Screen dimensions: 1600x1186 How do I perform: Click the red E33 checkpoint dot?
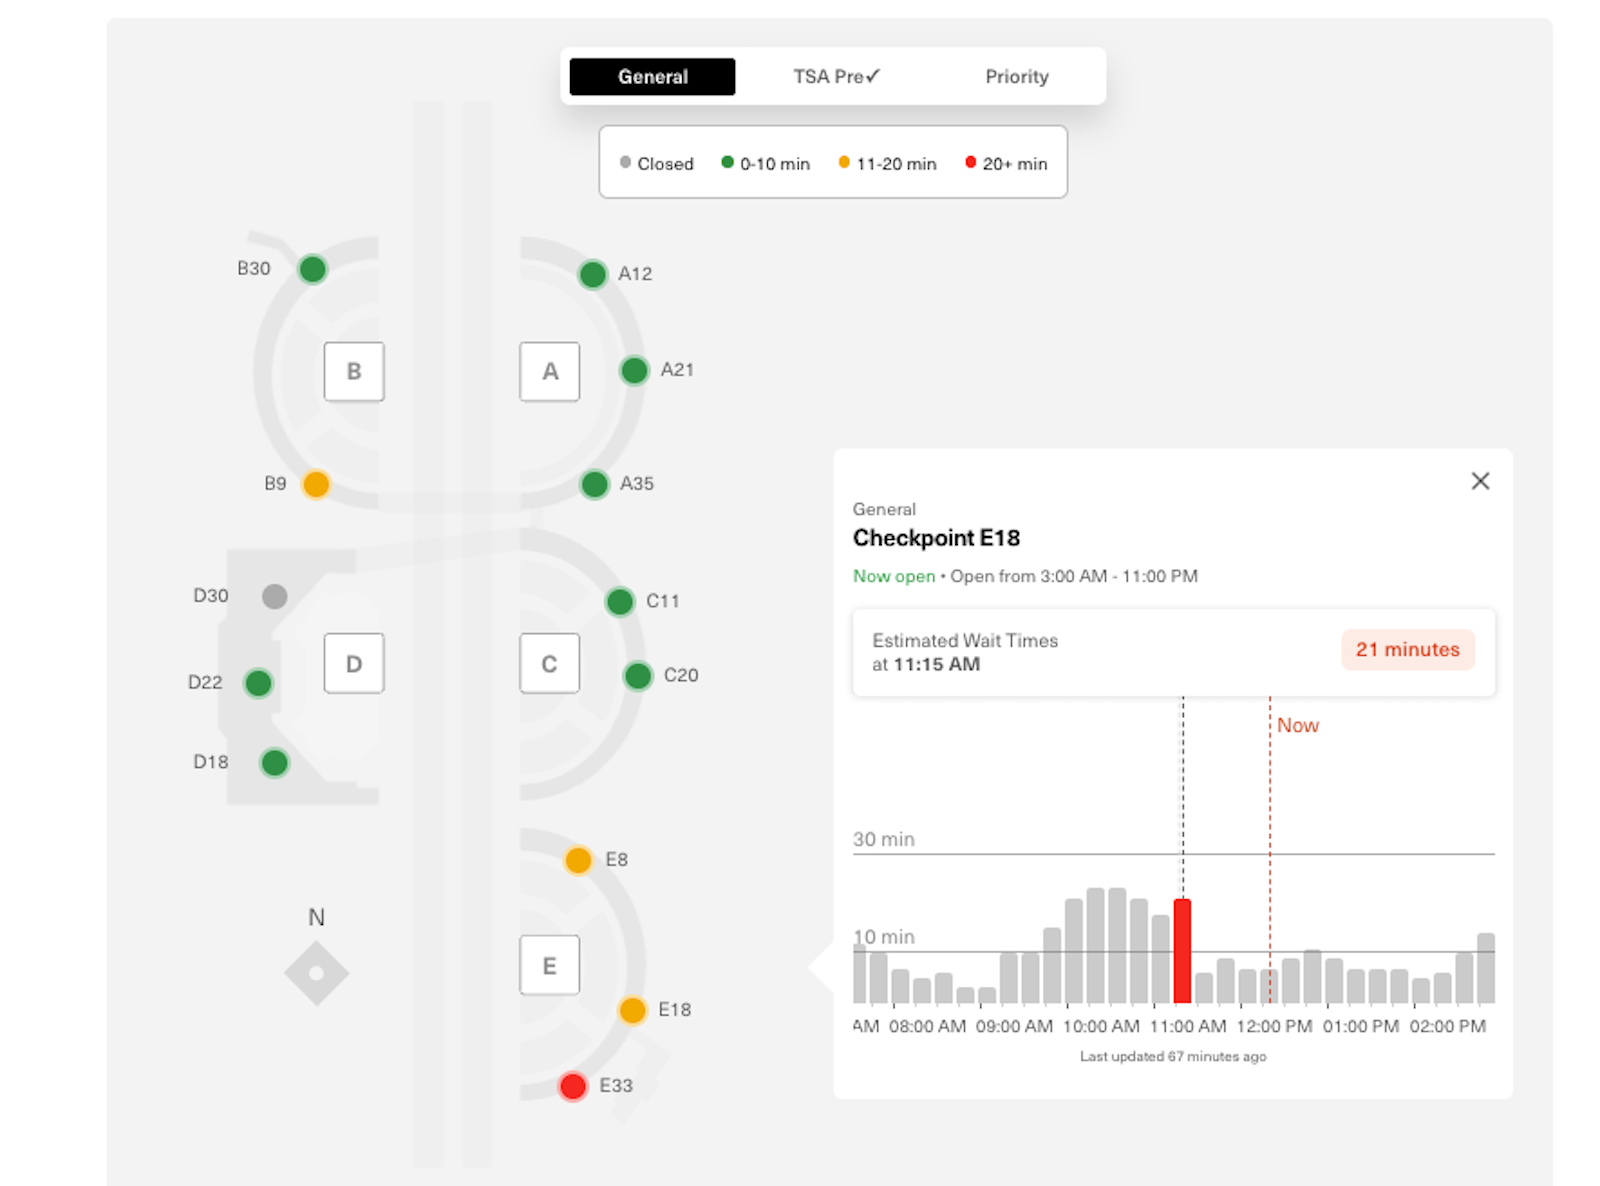tap(573, 1086)
